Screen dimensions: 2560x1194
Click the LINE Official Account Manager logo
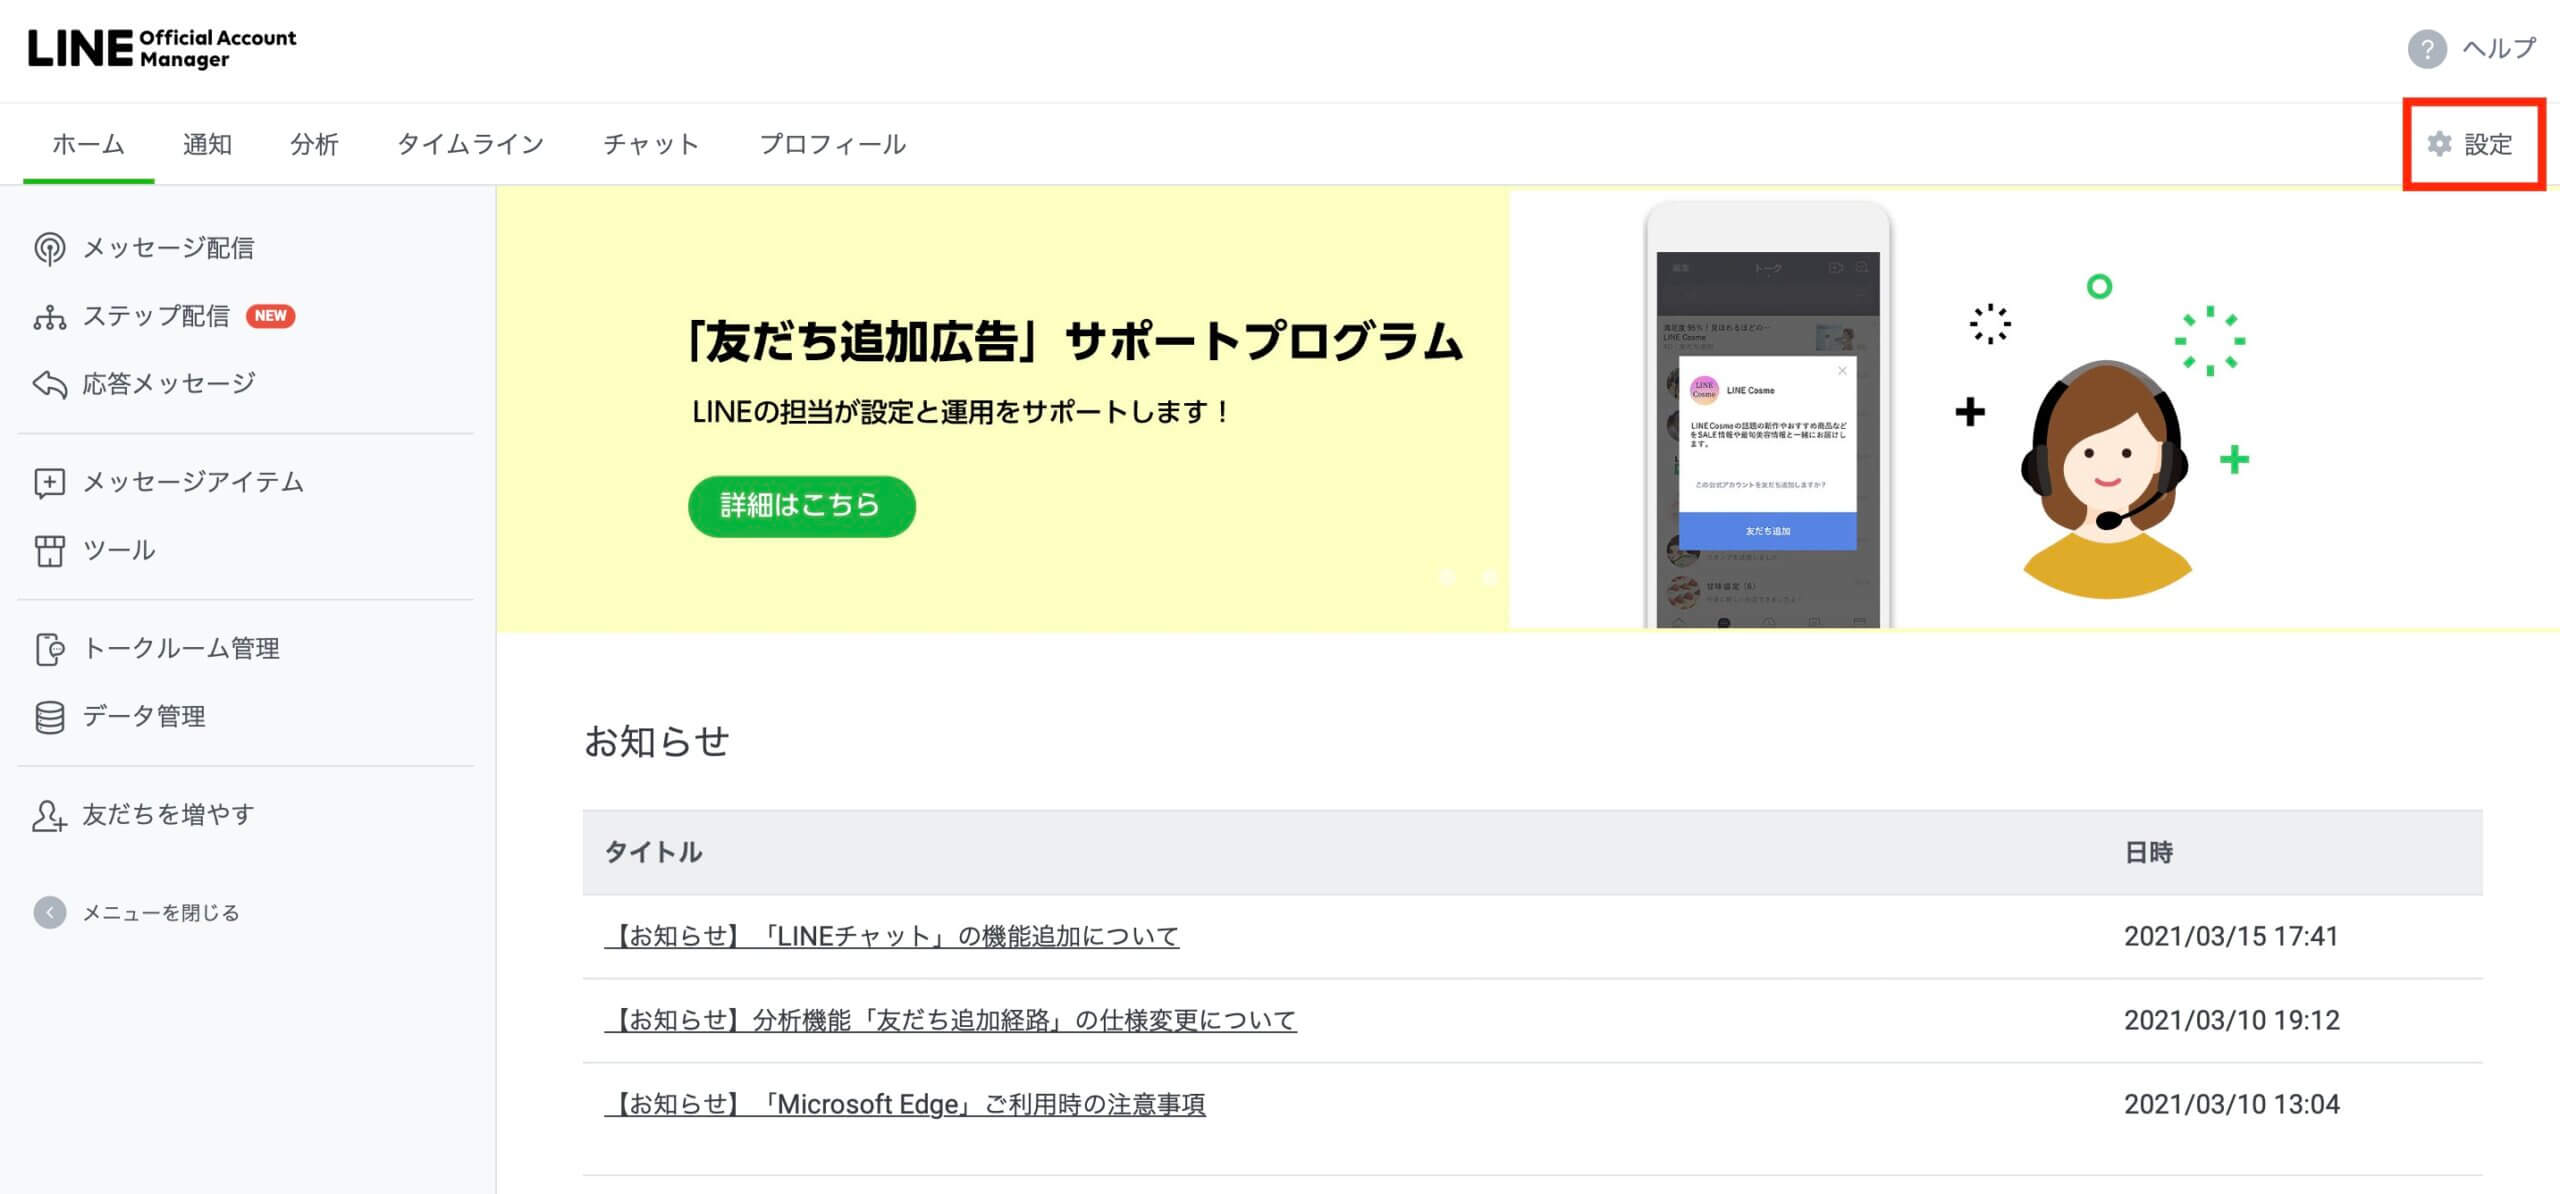[x=162, y=48]
